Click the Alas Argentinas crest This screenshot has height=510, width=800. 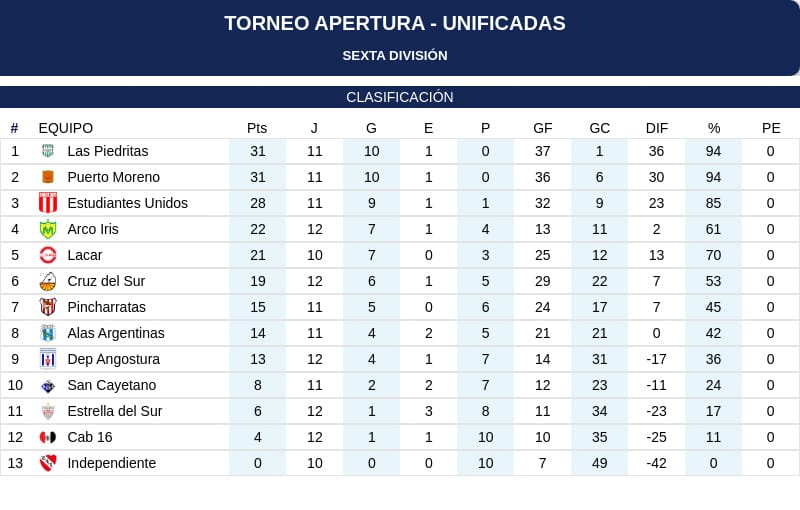tap(48, 333)
